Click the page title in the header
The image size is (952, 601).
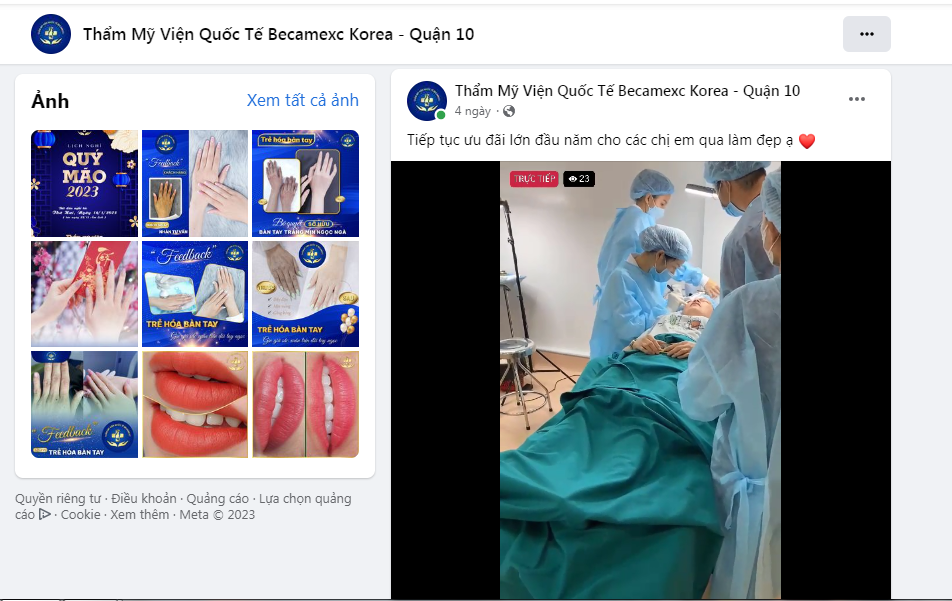coord(279,34)
